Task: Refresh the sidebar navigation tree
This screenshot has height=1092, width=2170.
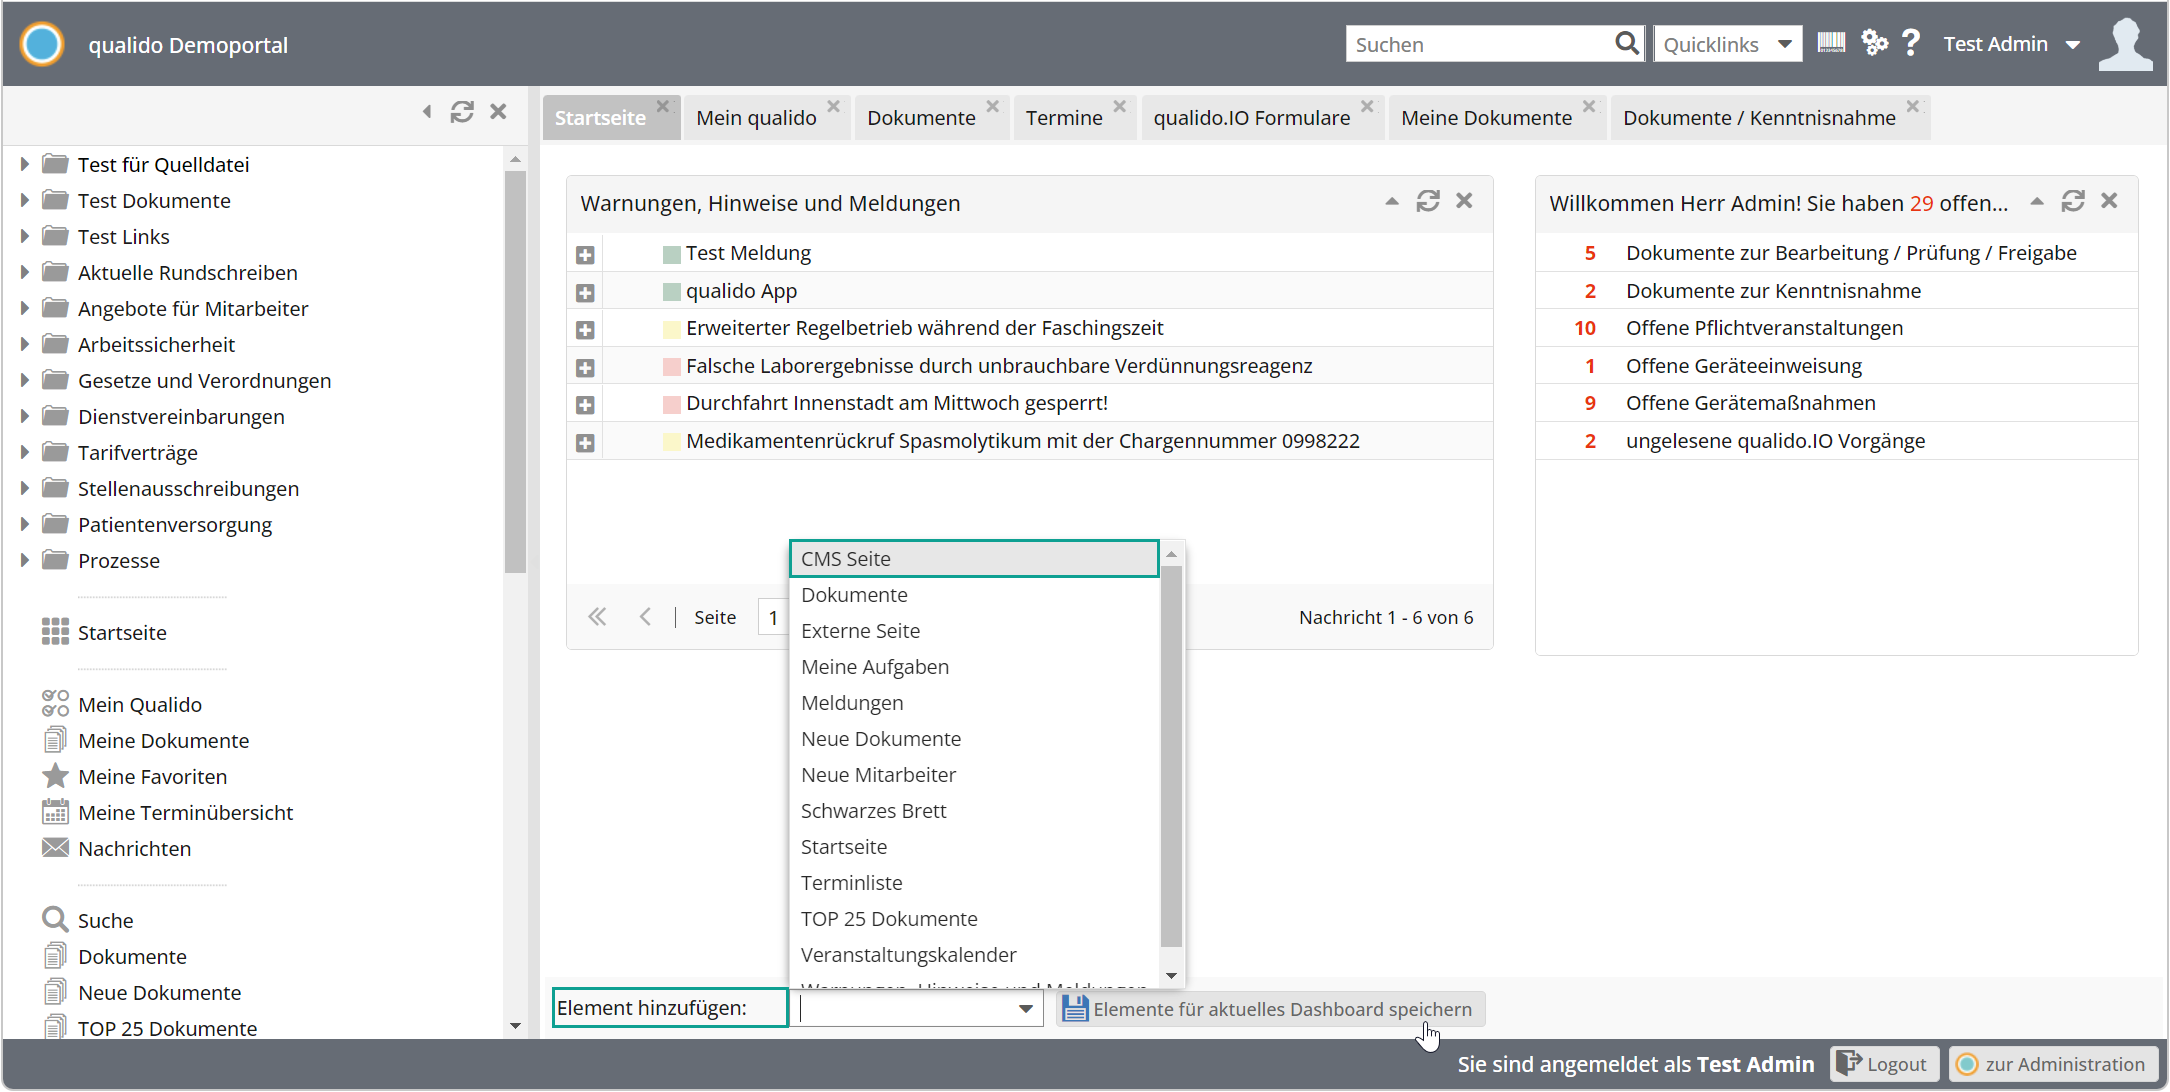Action: 461,112
